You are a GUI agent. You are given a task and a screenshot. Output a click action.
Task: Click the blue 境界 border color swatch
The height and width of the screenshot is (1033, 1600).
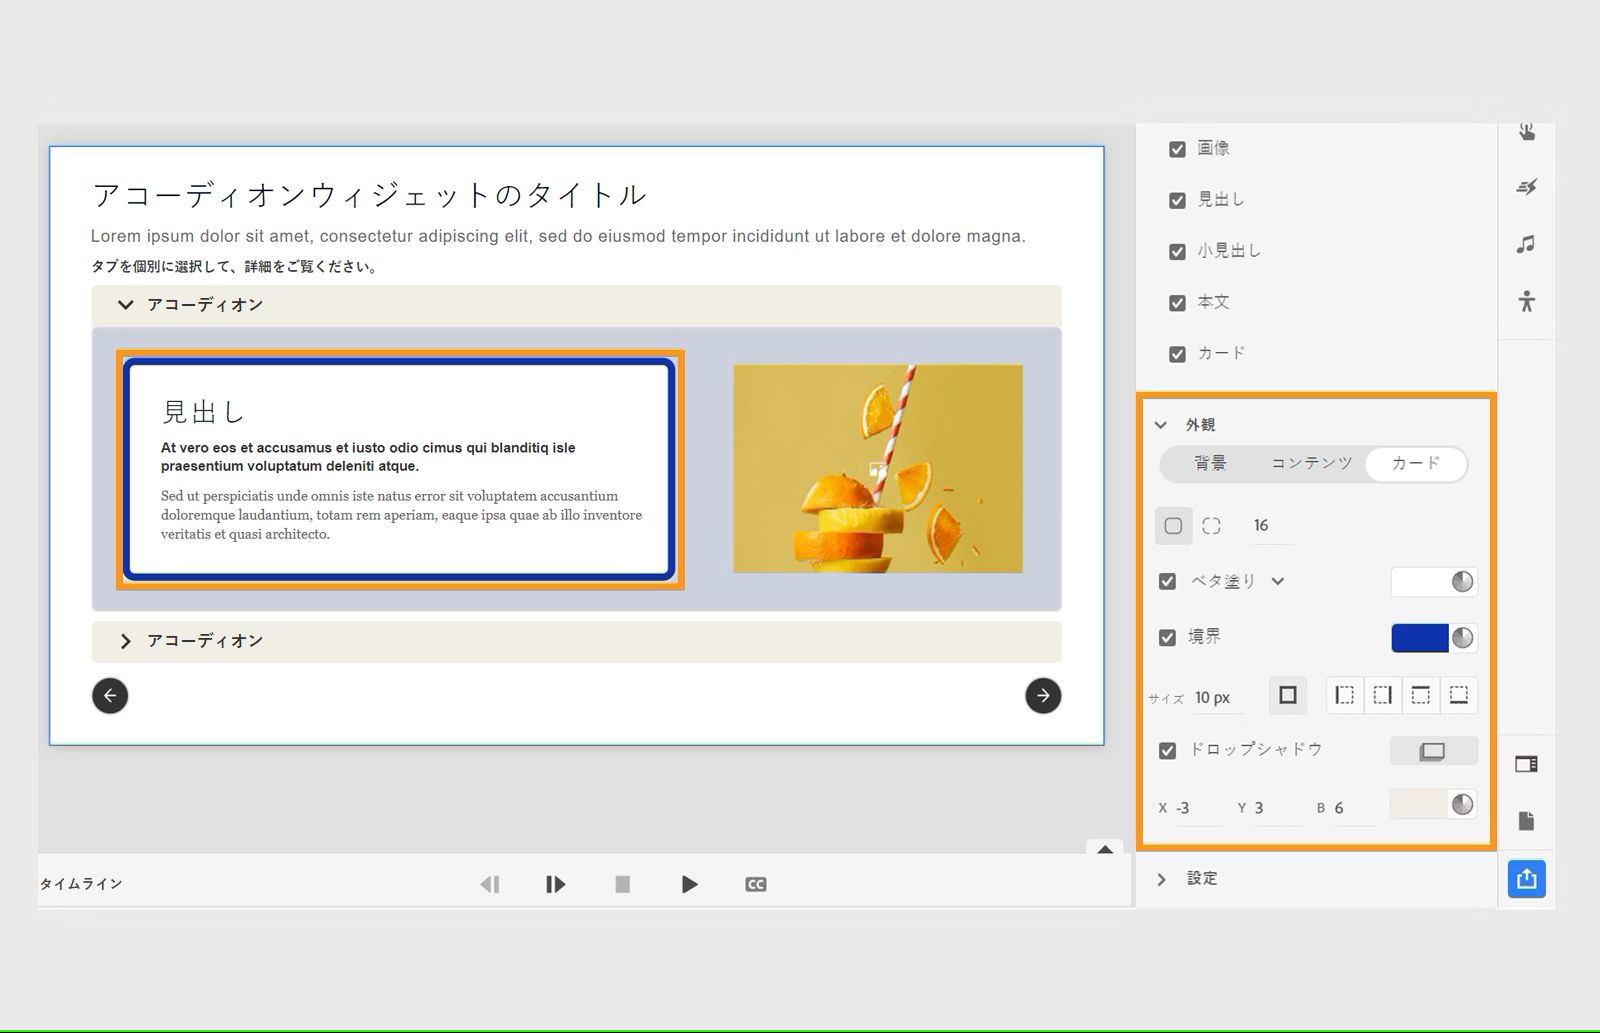pos(1422,637)
